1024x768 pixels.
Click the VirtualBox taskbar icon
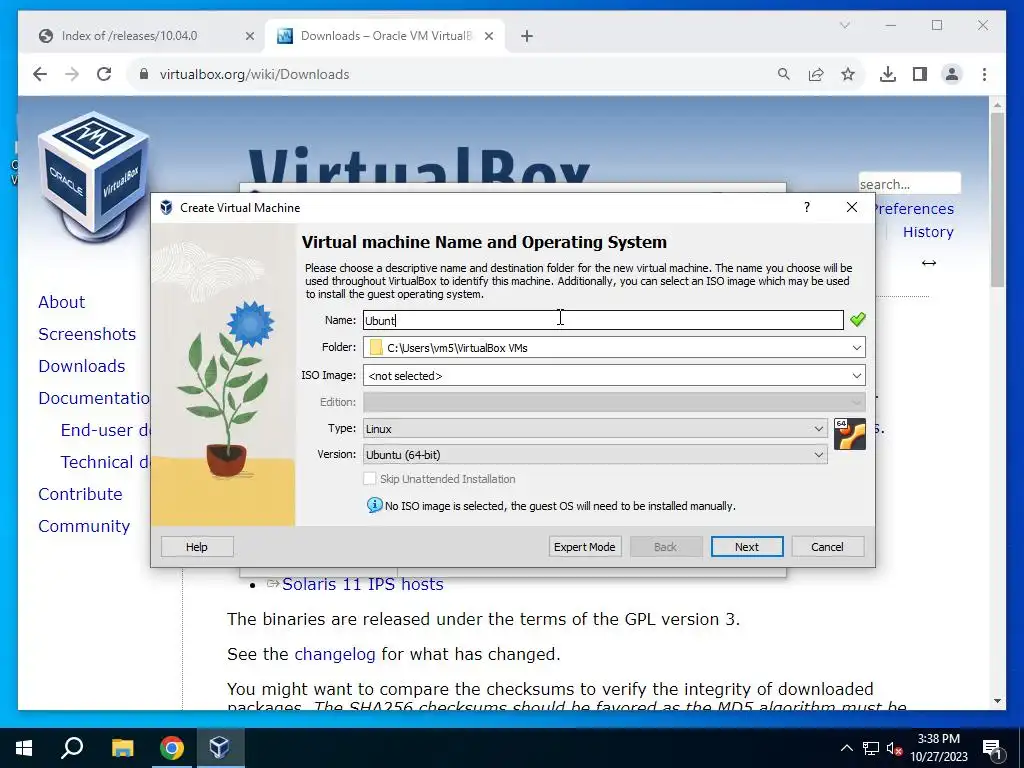(220, 748)
